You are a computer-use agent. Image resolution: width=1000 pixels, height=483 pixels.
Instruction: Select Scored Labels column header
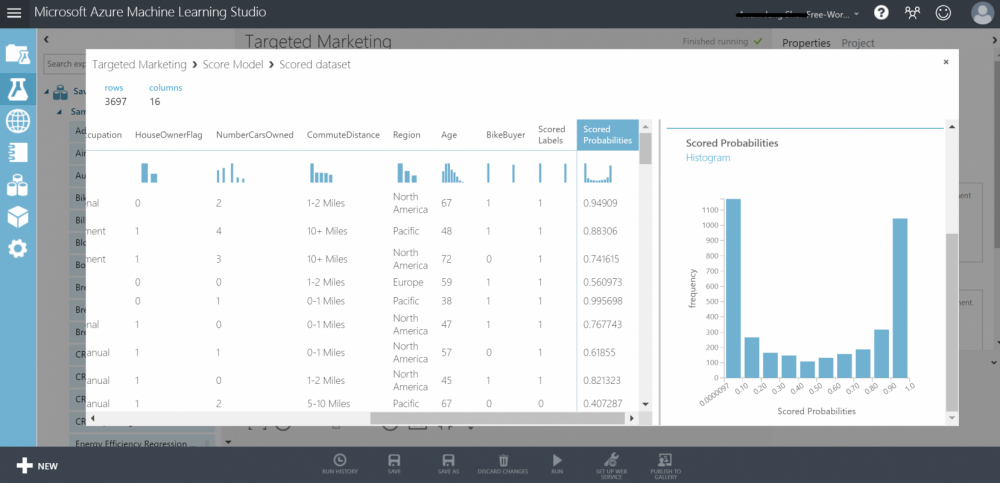552,135
